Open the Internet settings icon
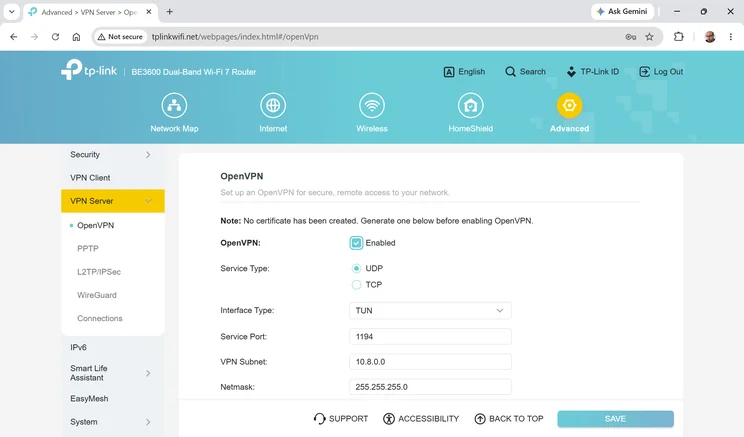The image size is (744, 437). click(273, 105)
